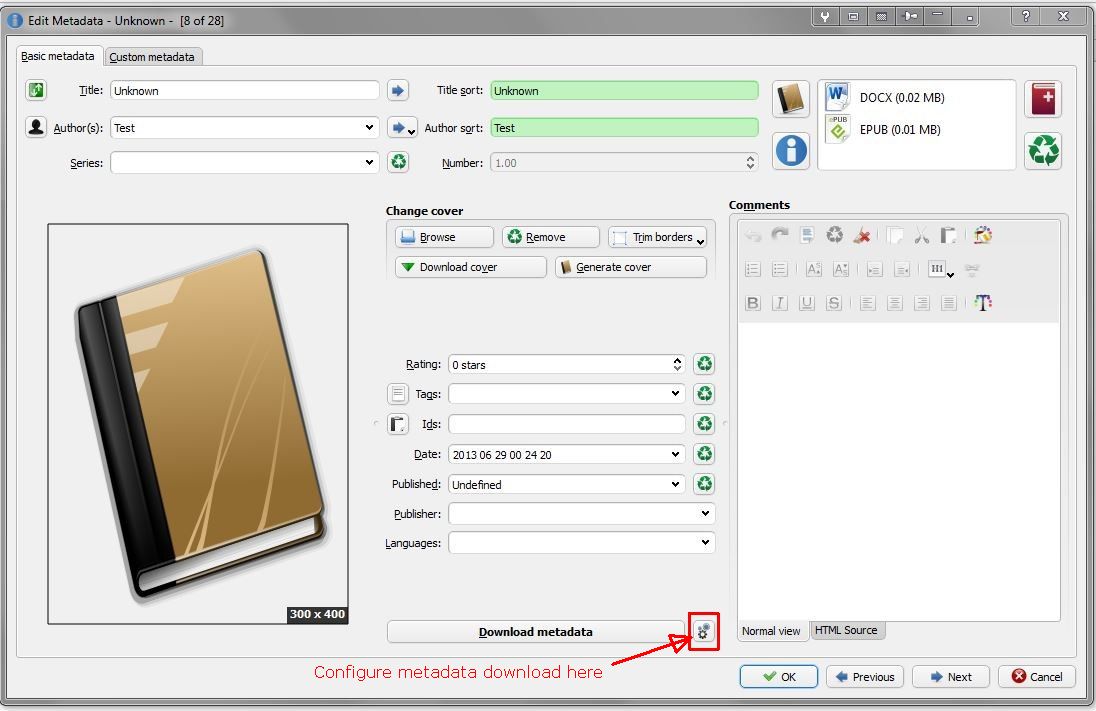Image resolution: width=1096 pixels, height=711 pixels.
Task: Click the broom clear-formatting icon in Comments
Action: point(862,236)
